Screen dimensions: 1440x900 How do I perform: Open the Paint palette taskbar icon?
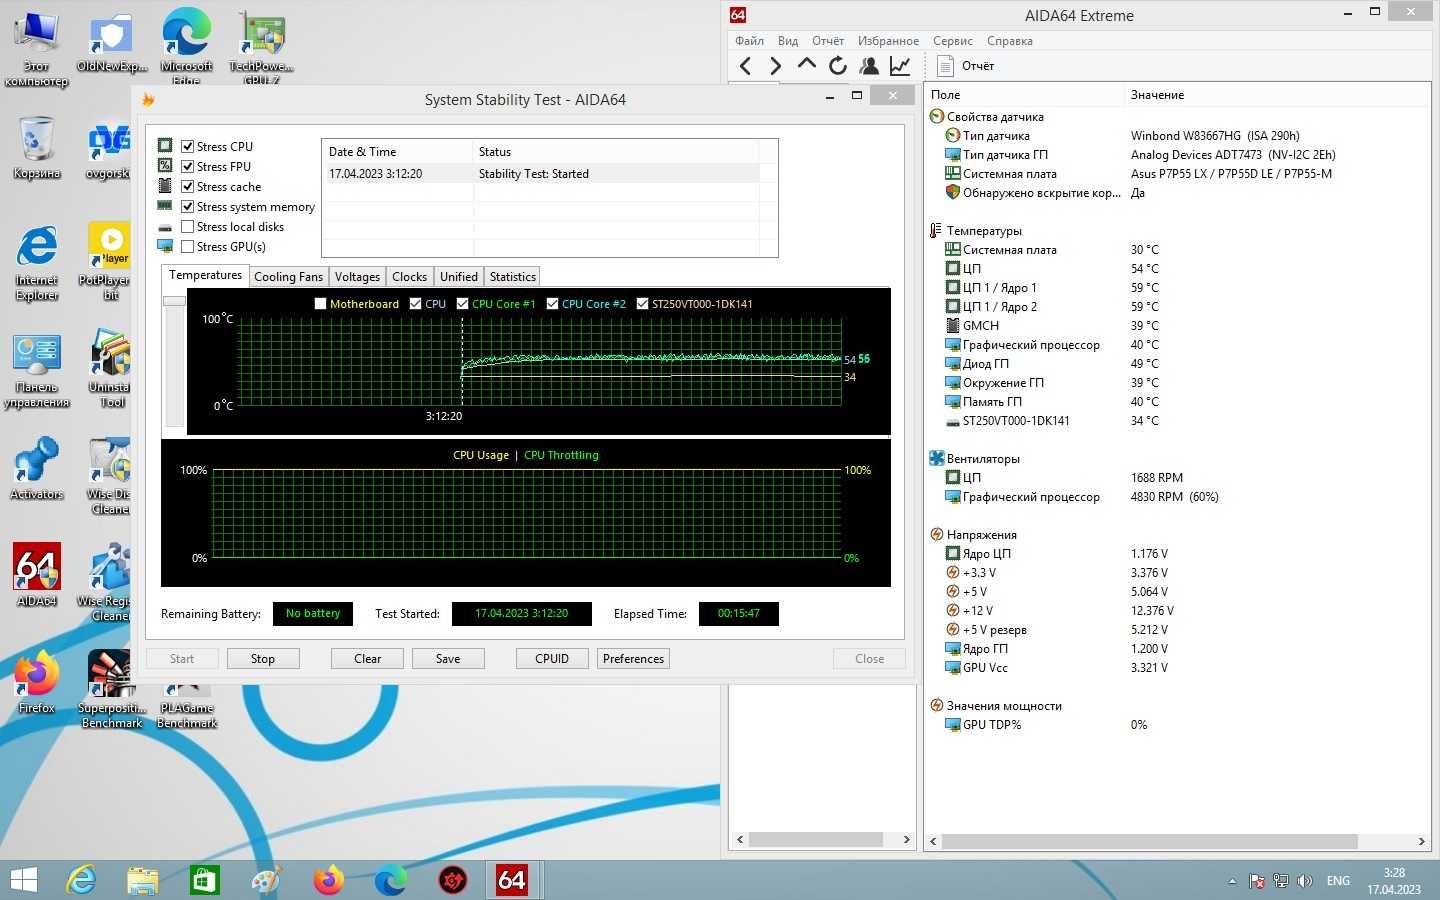pos(266,880)
